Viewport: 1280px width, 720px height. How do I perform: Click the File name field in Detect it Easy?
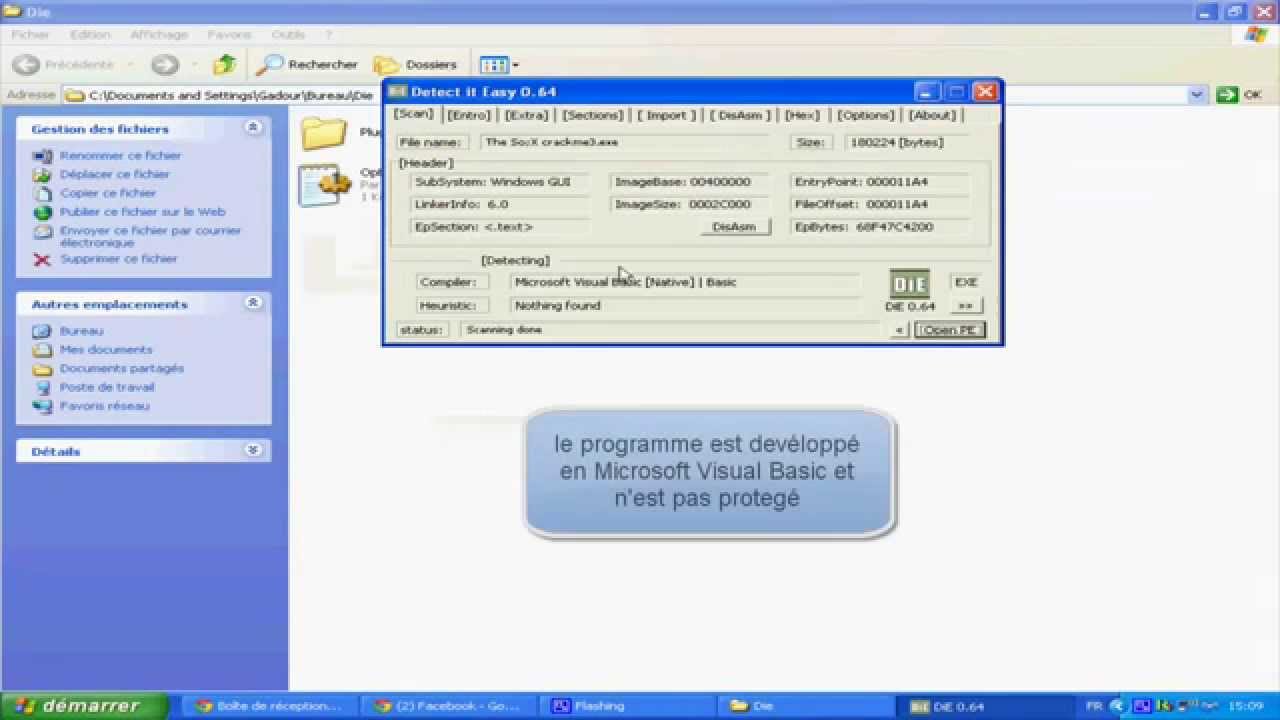coord(627,143)
